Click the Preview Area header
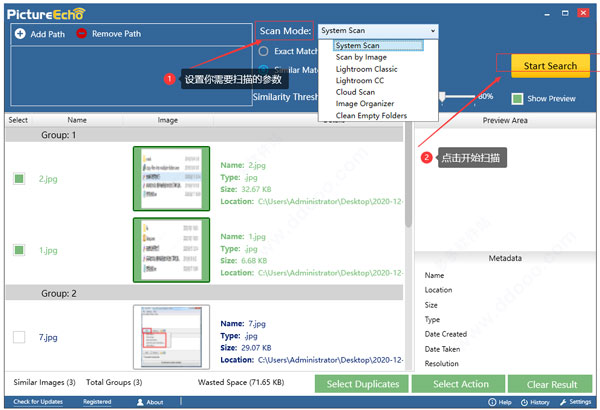Viewport: 600px width, 410px height. 505,120
